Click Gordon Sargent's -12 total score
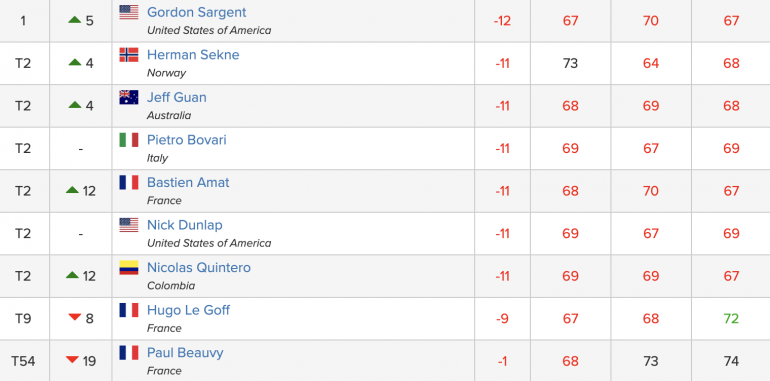770x381 pixels. click(502, 21)
